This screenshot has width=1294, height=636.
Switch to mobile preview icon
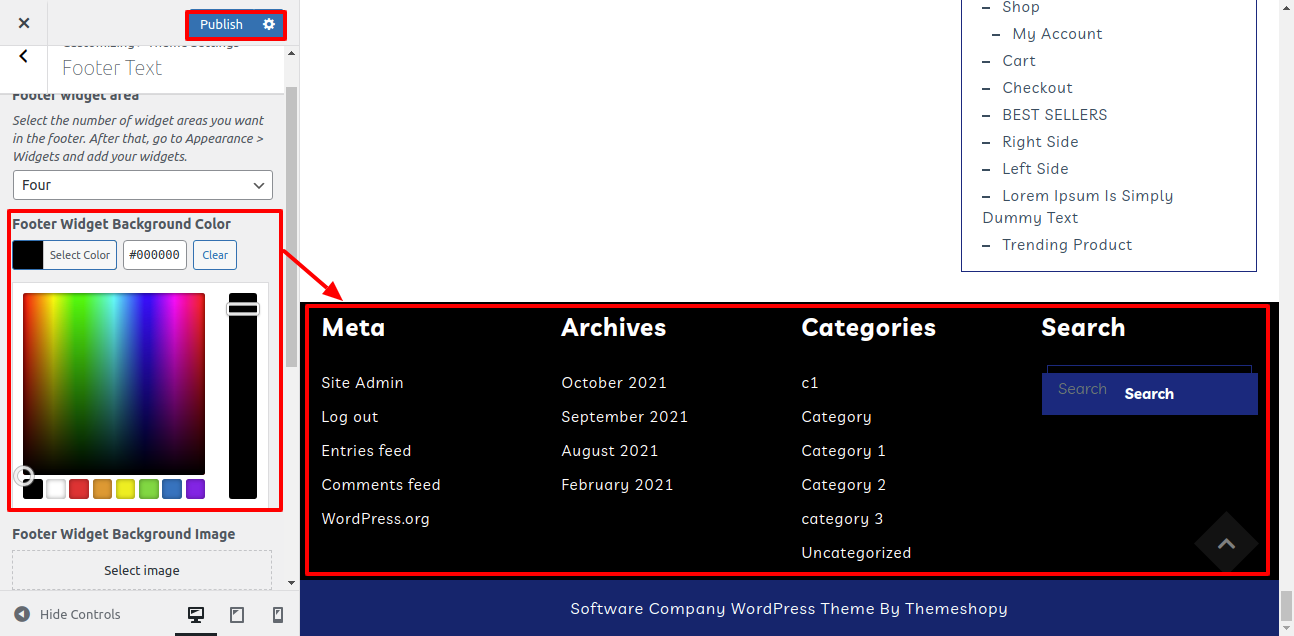tap(278, 615)
